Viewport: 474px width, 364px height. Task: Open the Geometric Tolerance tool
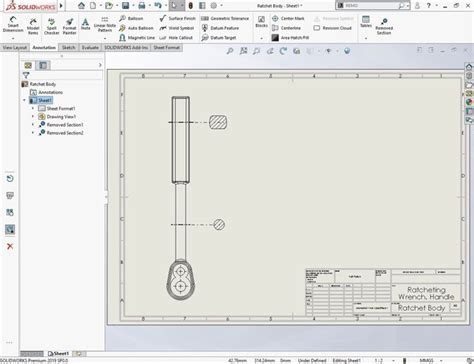tap(225, 18)
